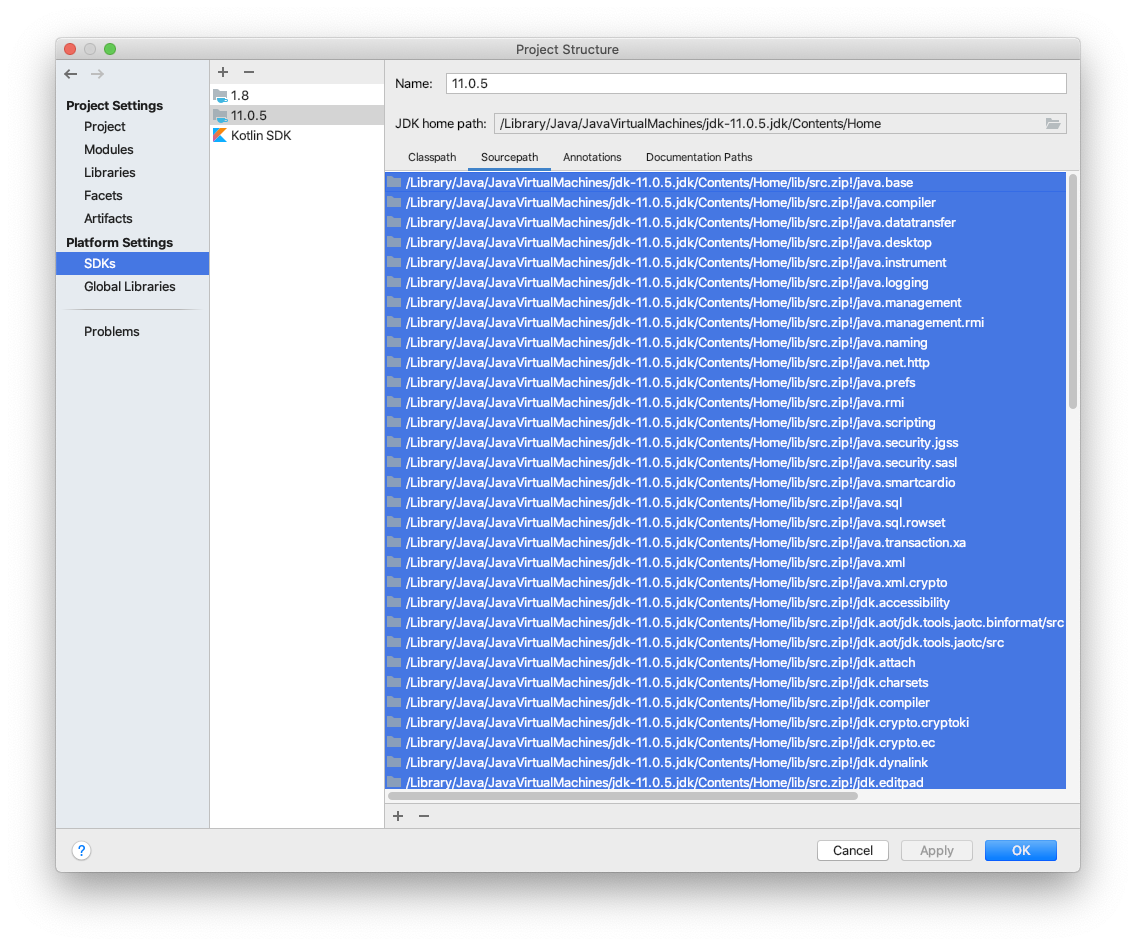Switch to the Classpath tab
1136x946 pixels.
pyautogui.click(x=432, y=157)
